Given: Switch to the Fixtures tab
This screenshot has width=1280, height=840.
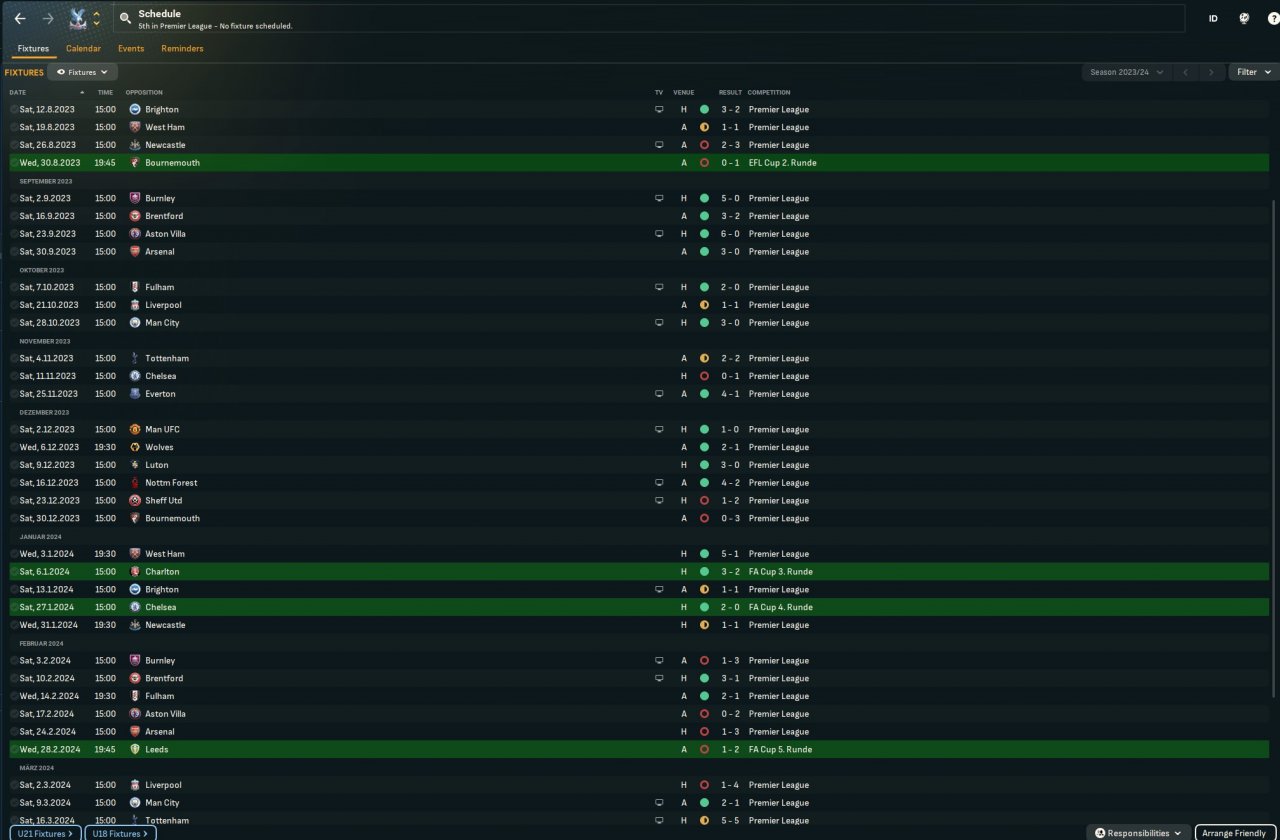Looking at the screenshot, I should (x=33, y=49).
